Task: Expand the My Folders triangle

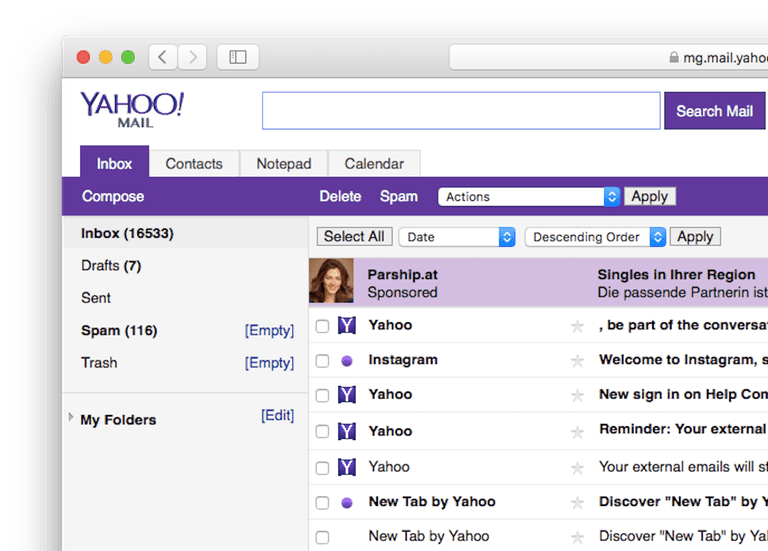Action: click(71, 417)
